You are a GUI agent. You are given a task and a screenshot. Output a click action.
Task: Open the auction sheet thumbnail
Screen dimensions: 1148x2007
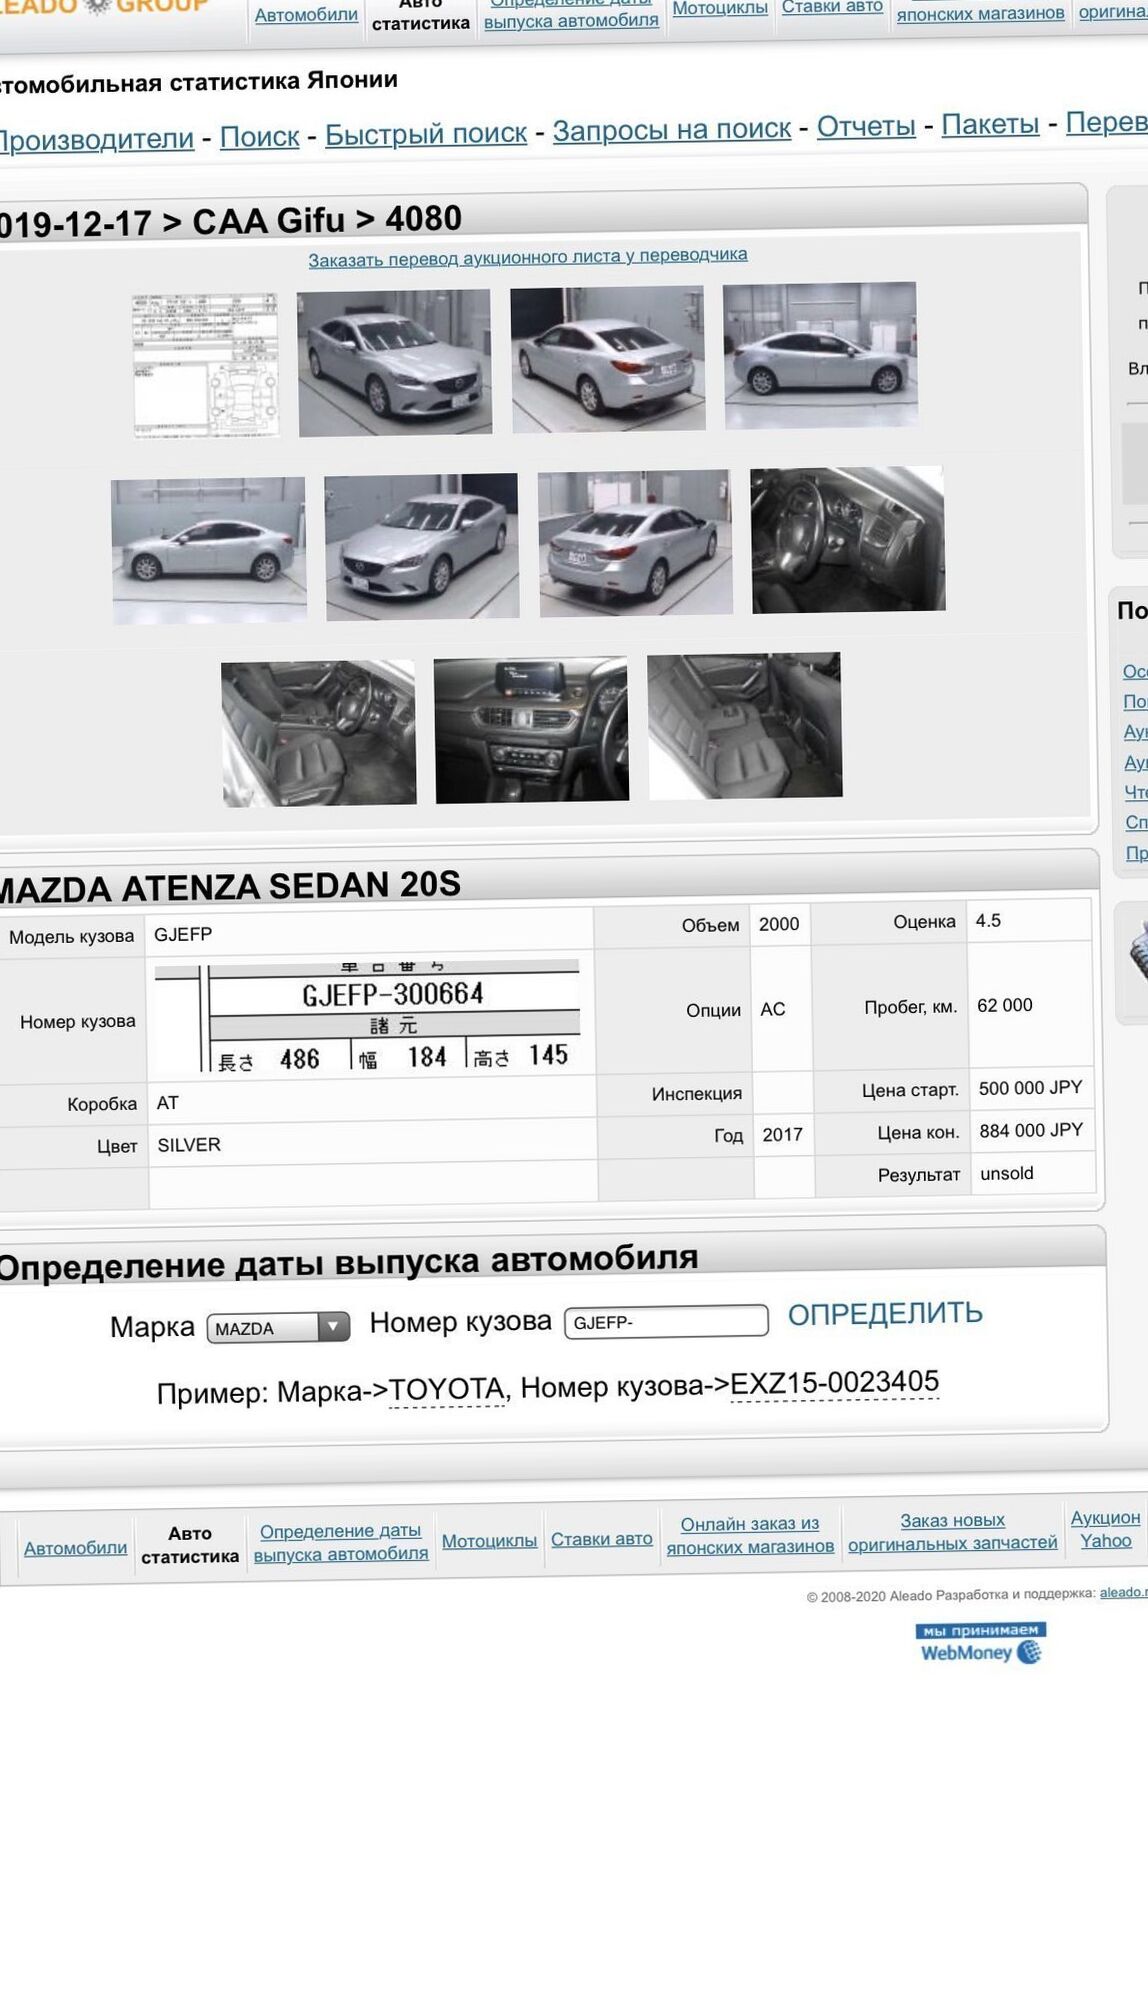click(x=206, y=365)
